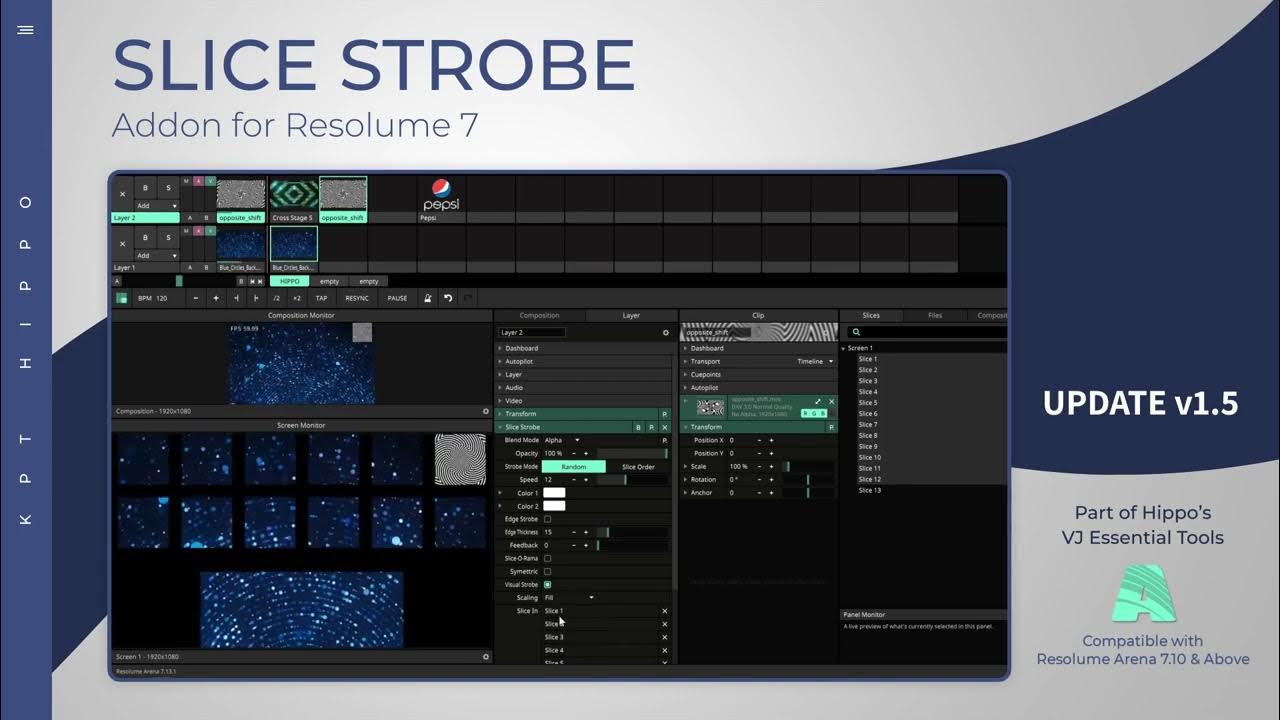Click clip Transform preset P button
Image resolution: width=1280 pixels, height=720 pixels.
[x=831, y=427]
